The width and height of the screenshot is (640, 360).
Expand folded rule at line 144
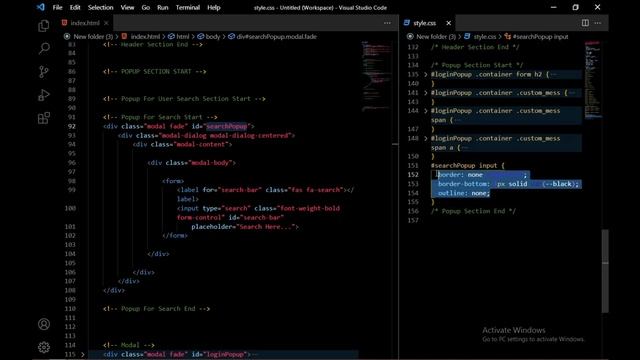[425, 111]
